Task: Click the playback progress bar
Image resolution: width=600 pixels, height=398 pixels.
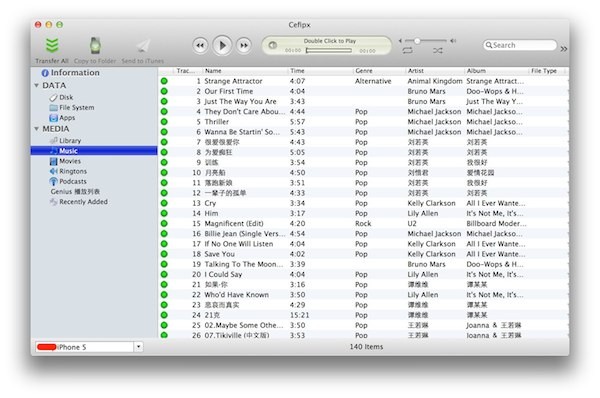Action: tap(329, 51)
